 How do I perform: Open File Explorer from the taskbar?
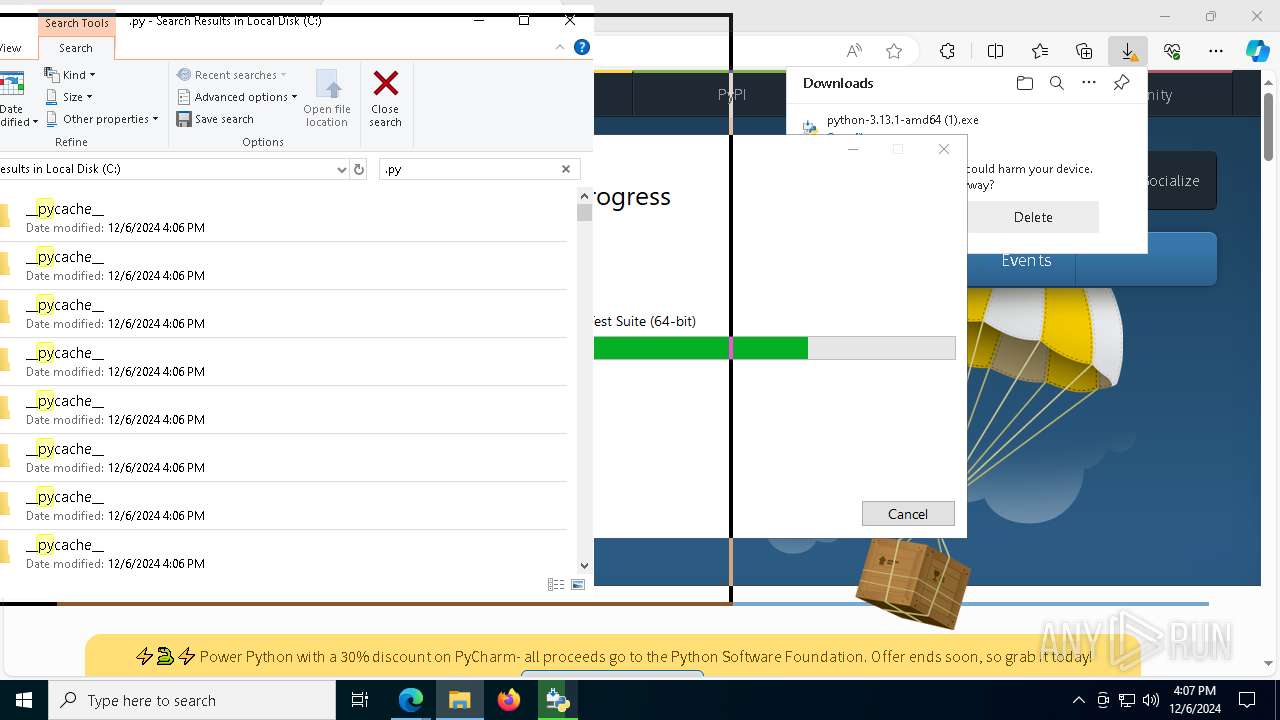tap(460, 700)
